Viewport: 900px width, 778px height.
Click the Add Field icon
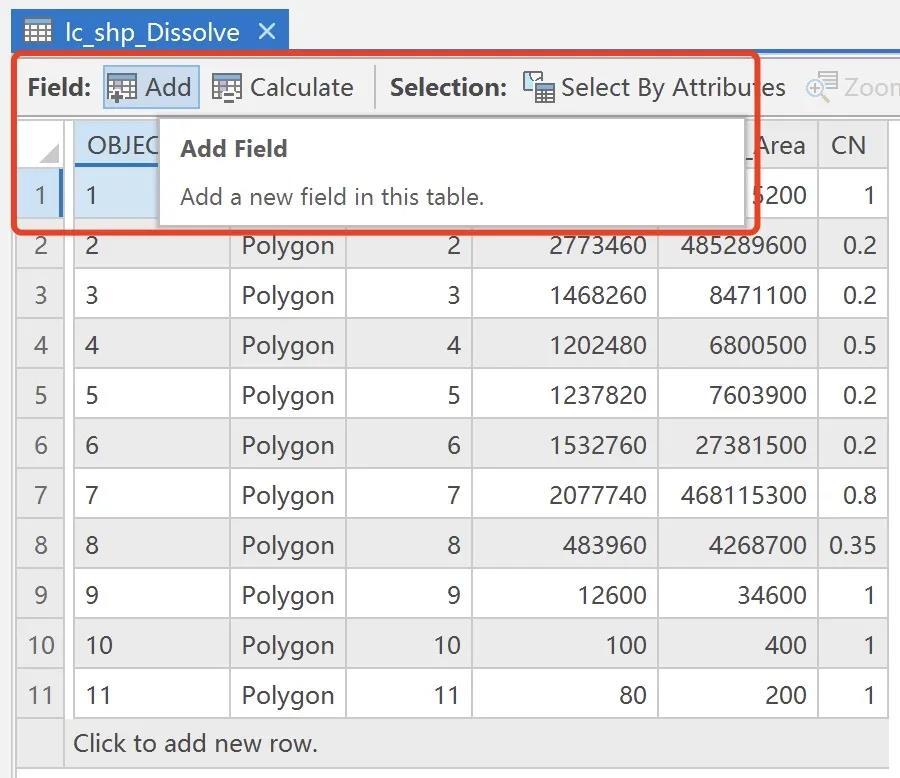[122, 88]
